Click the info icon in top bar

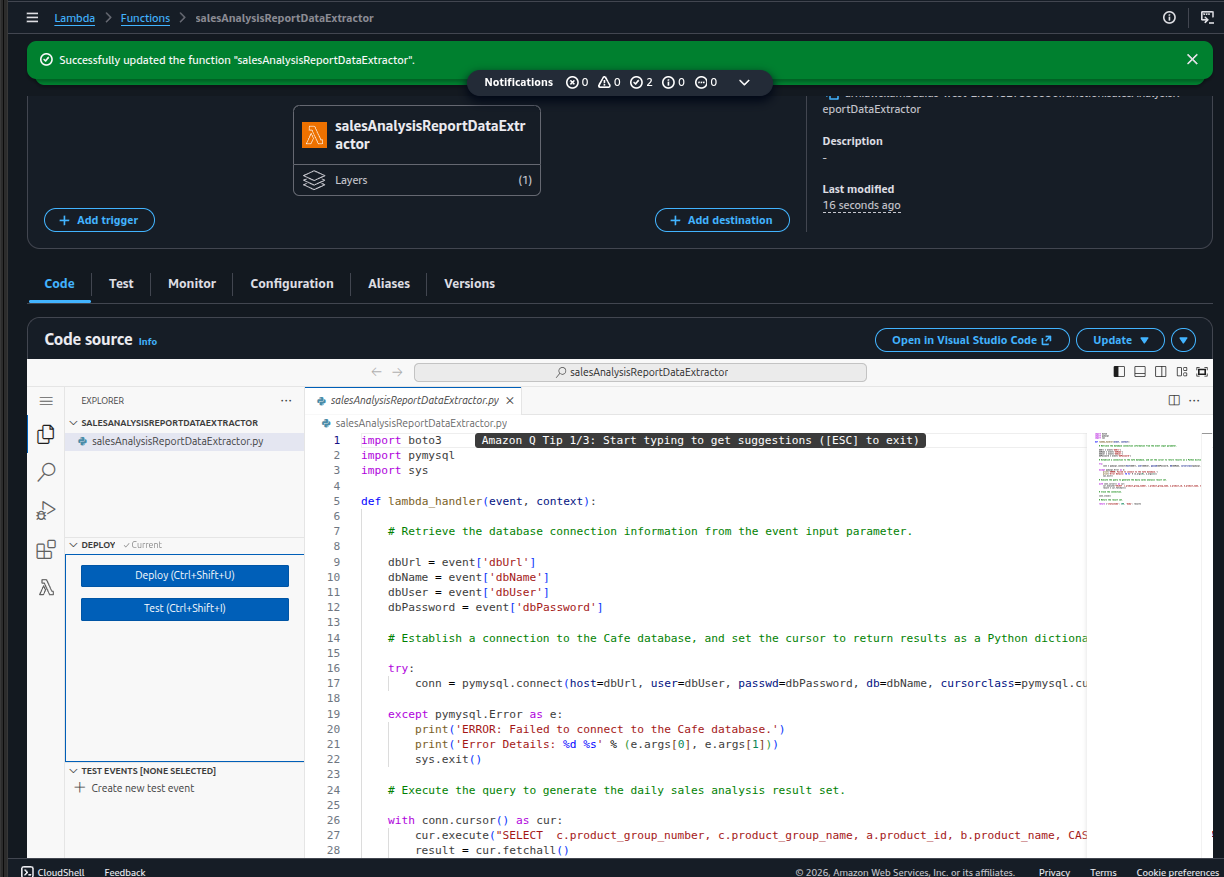[x=1169, y=18]
